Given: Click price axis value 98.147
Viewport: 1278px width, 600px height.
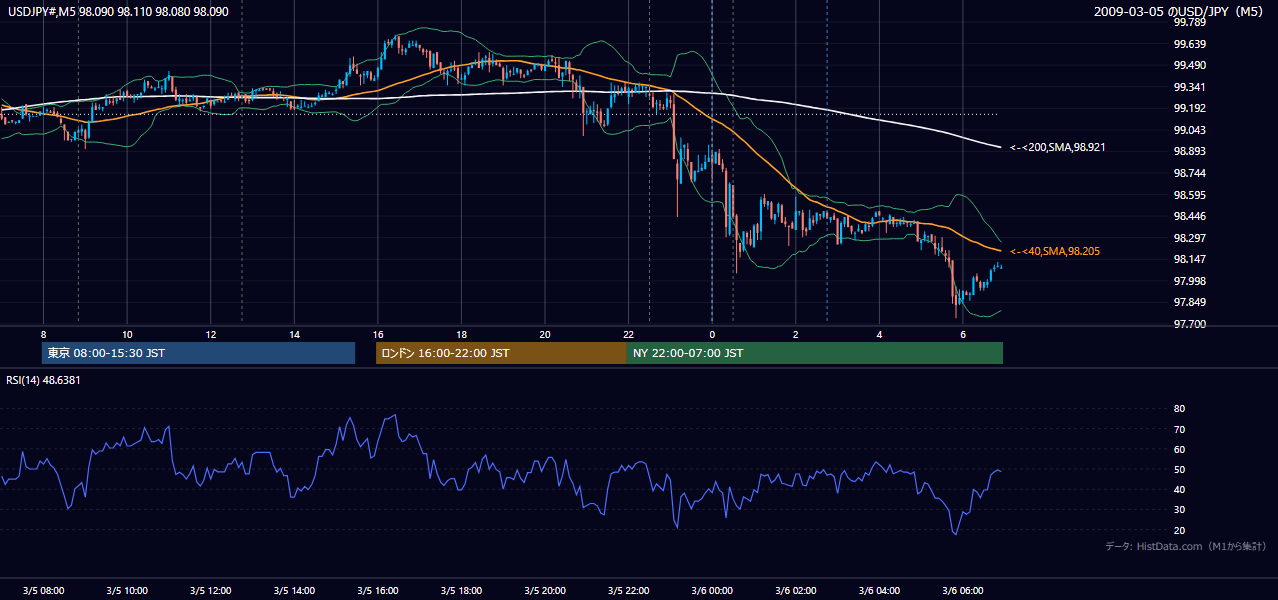Looking at the screenshot, I should coord(1190,259).
